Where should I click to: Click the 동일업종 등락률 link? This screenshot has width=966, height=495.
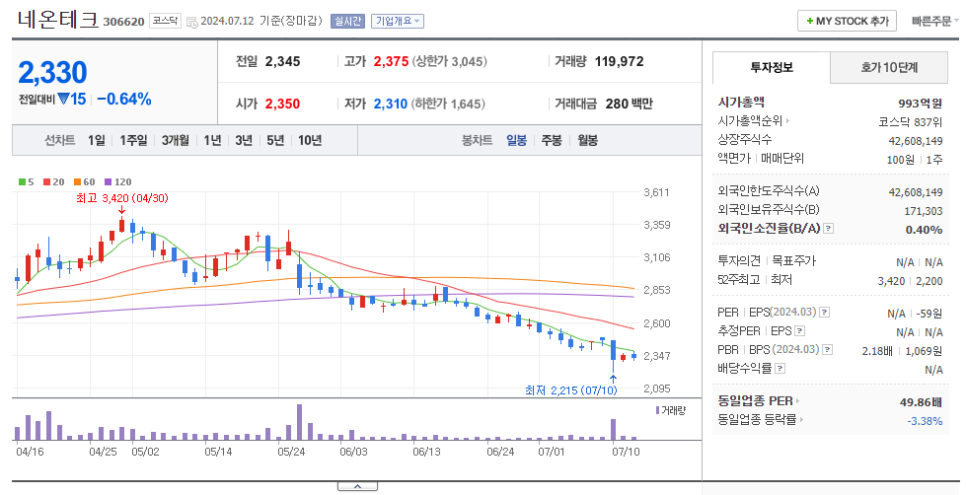[x=760, y=420]
